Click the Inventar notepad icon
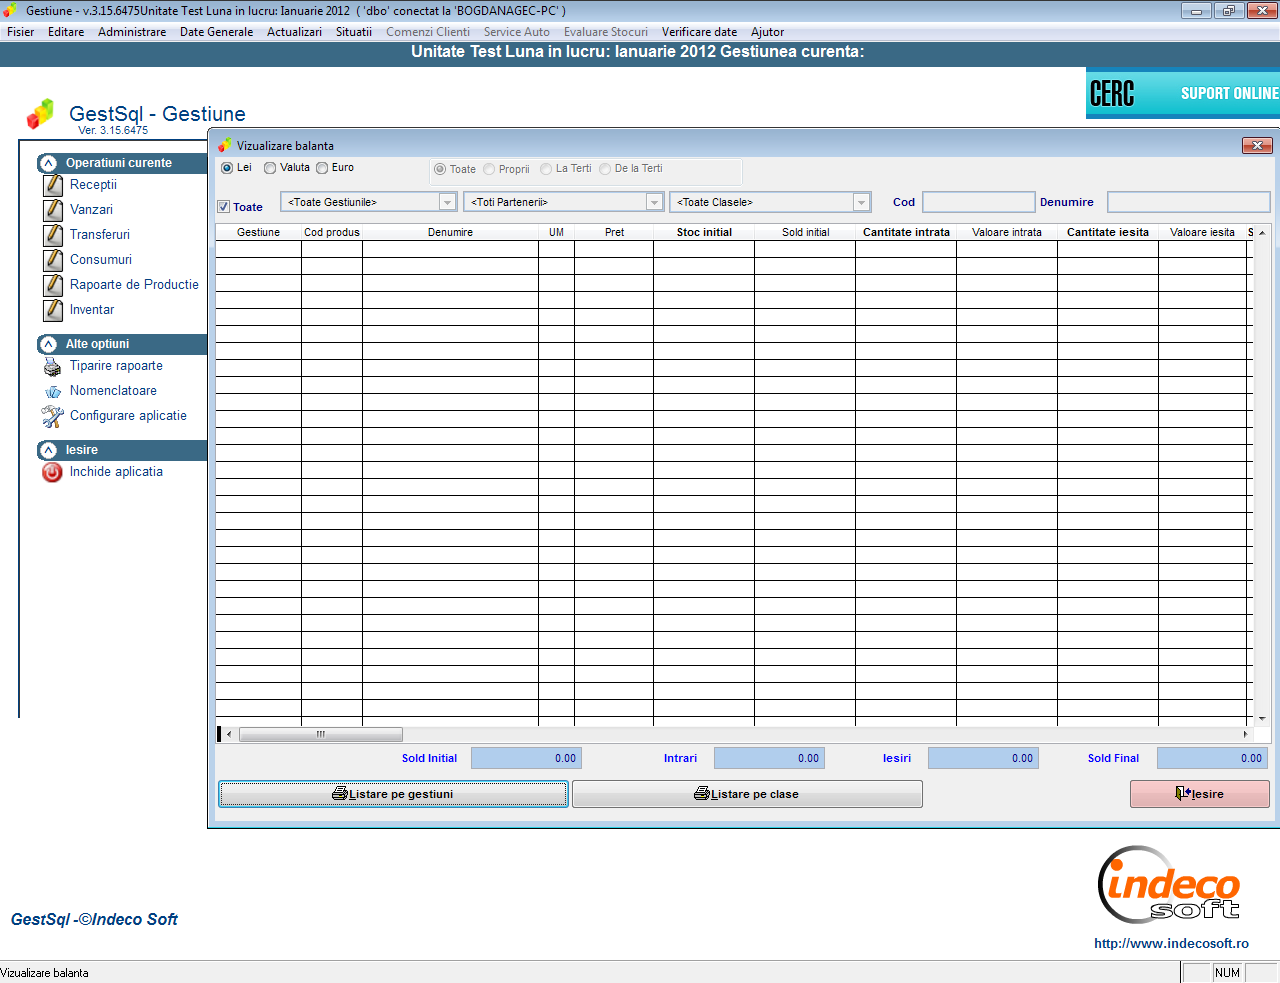 pos(53,310)
